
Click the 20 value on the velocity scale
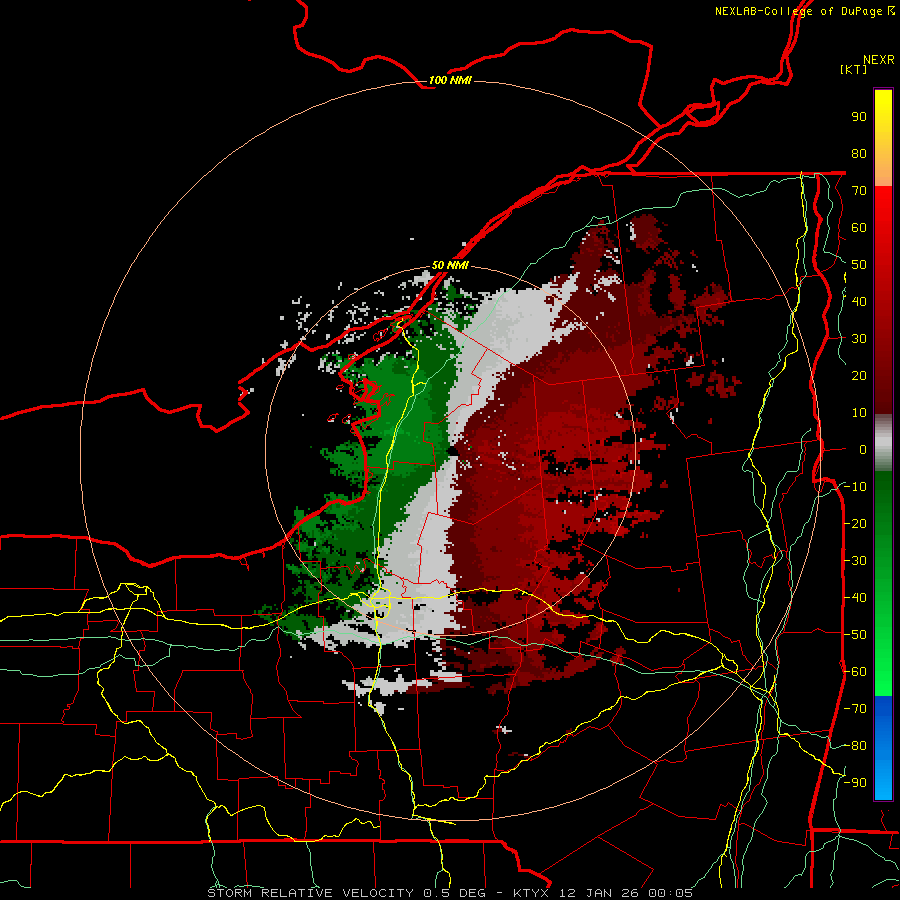[x=859, y=376]
